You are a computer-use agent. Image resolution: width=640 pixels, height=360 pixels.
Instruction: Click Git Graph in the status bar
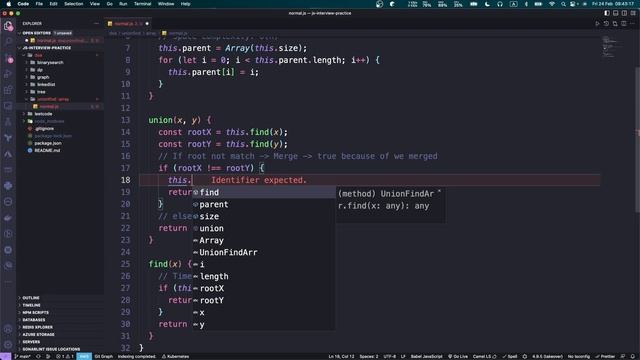104,356
